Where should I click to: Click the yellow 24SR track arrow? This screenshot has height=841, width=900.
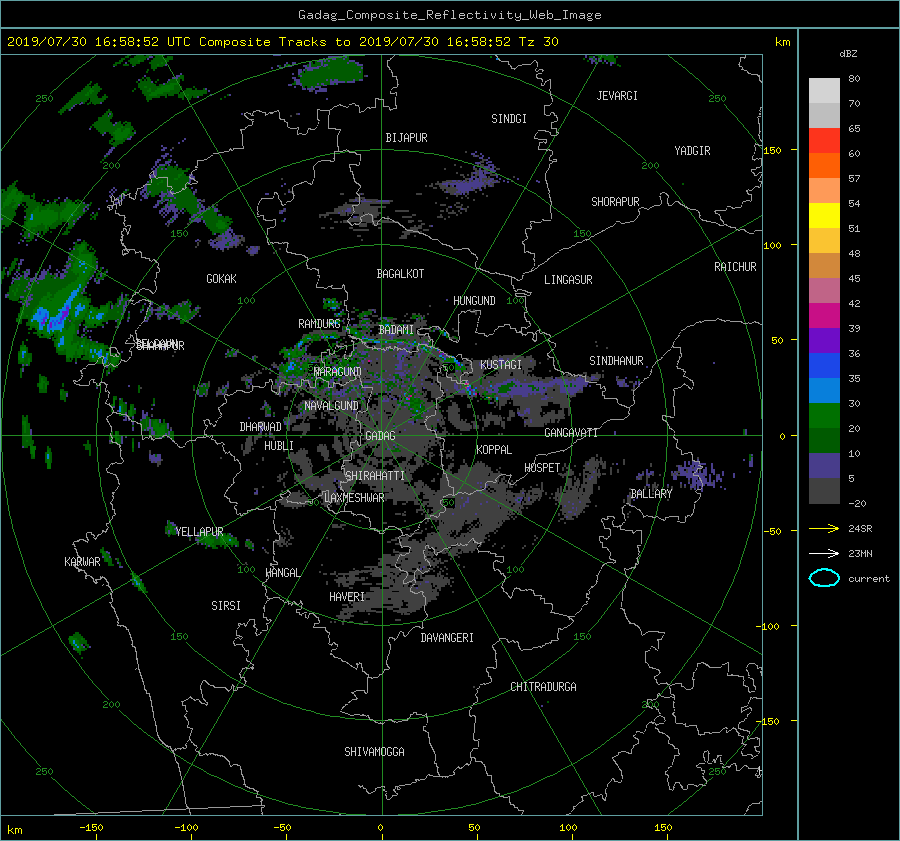coord(824,528)
